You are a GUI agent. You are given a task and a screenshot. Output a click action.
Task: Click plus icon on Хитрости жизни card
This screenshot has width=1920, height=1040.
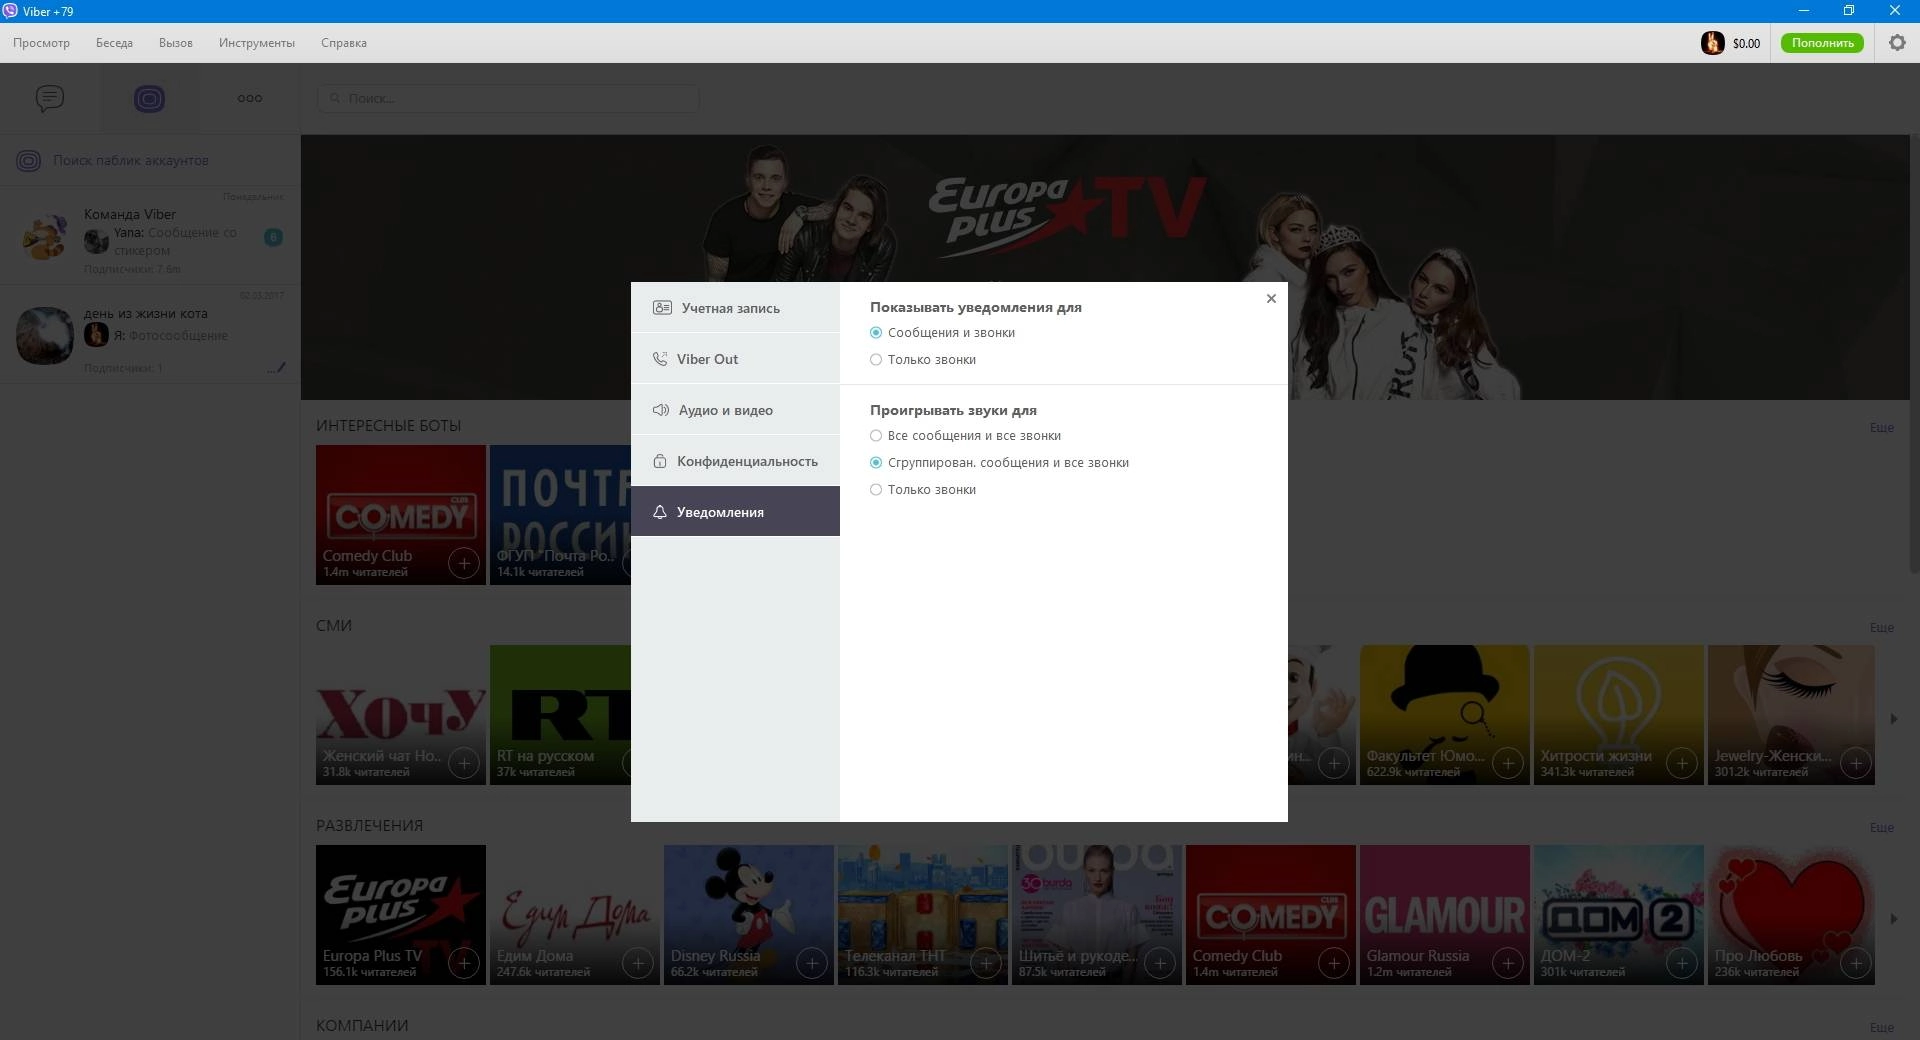coord(1682,764)
